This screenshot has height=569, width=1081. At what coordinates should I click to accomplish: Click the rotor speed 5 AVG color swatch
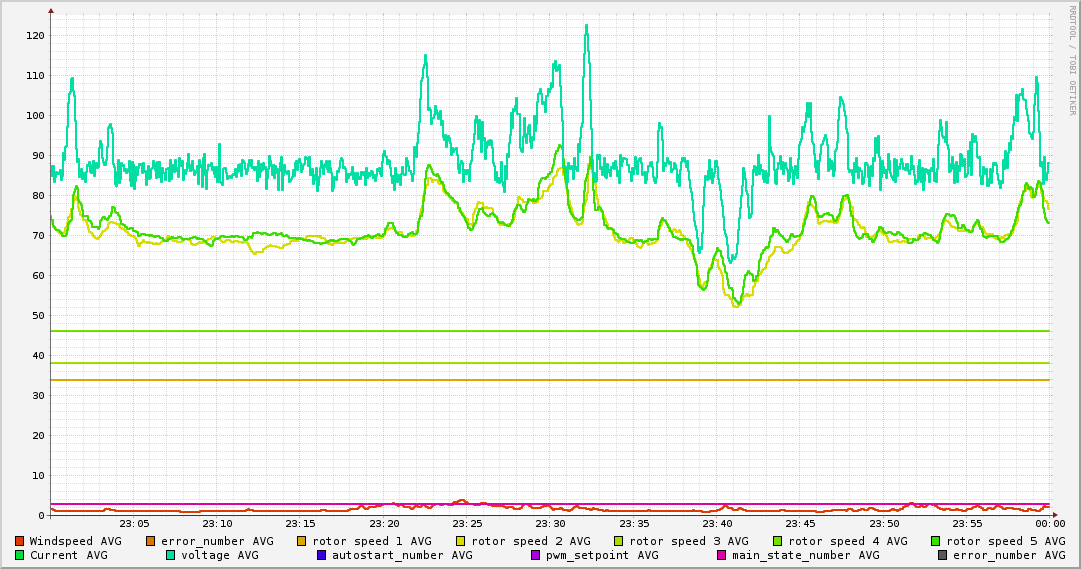936,541
